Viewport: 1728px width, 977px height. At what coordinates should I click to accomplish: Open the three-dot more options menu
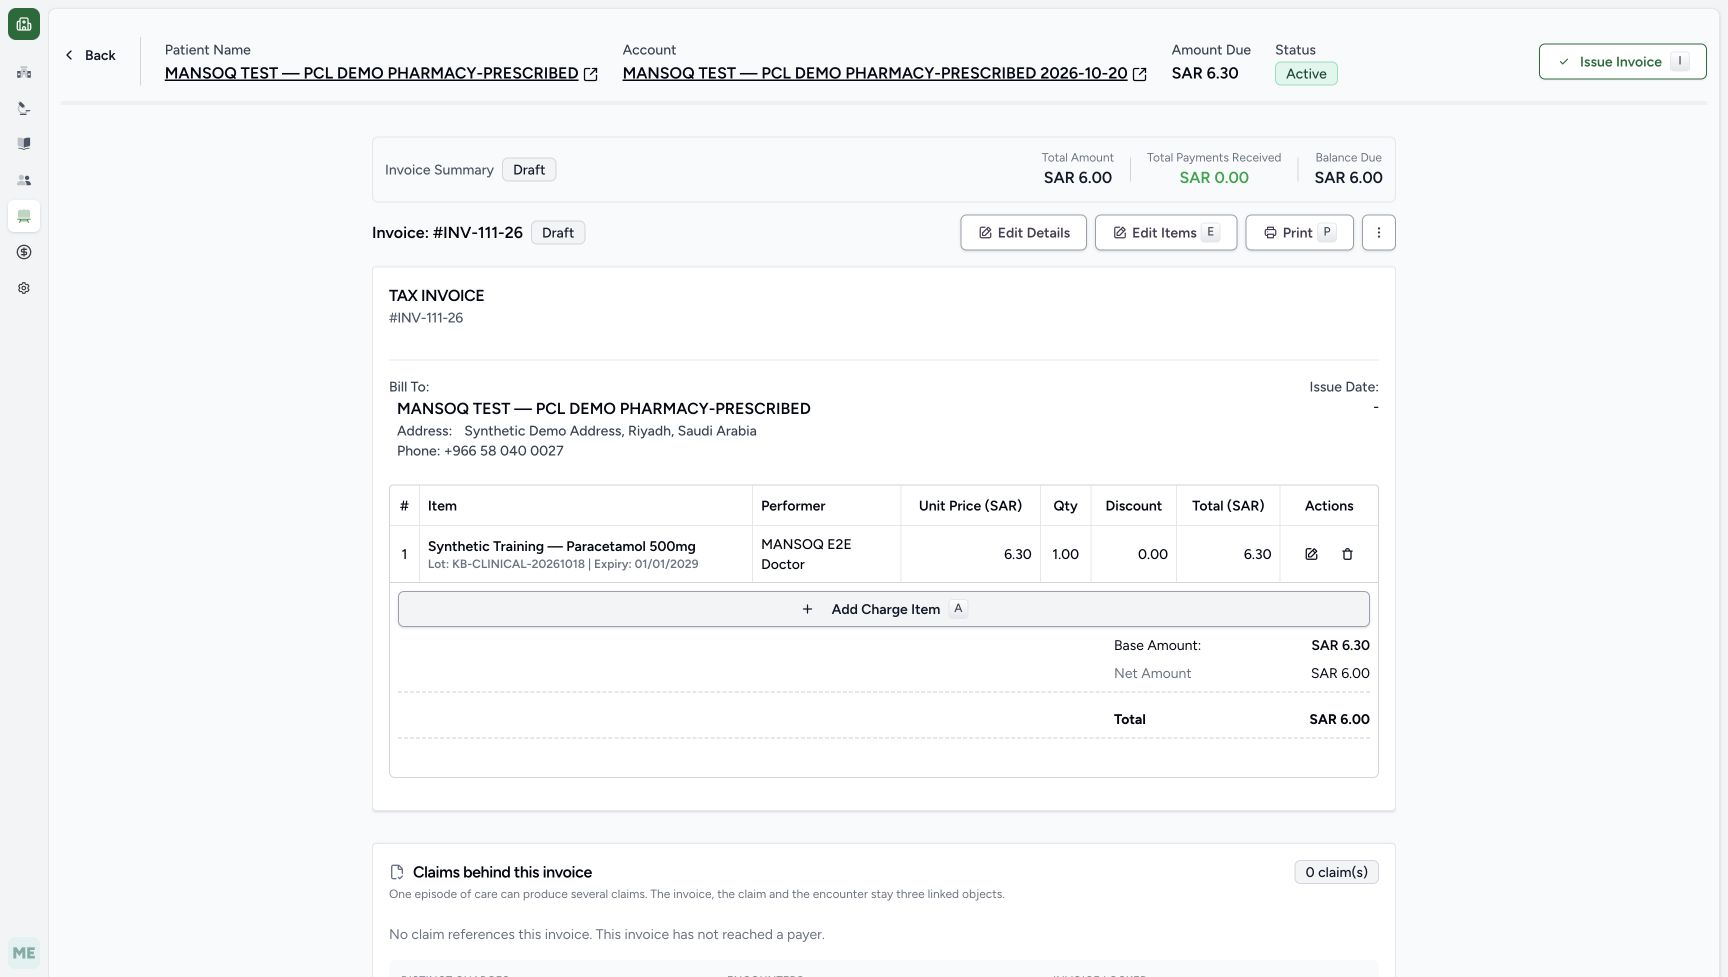pyautogui.click(x=1378, y=233)
